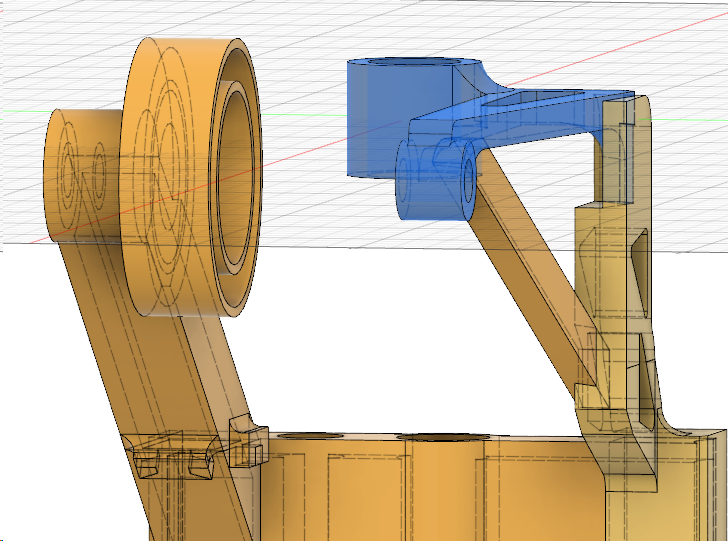The height and width of the screenshot is (541, 728).
Task: Select the small blue pivot cylinder
Action: click(436, 179)
